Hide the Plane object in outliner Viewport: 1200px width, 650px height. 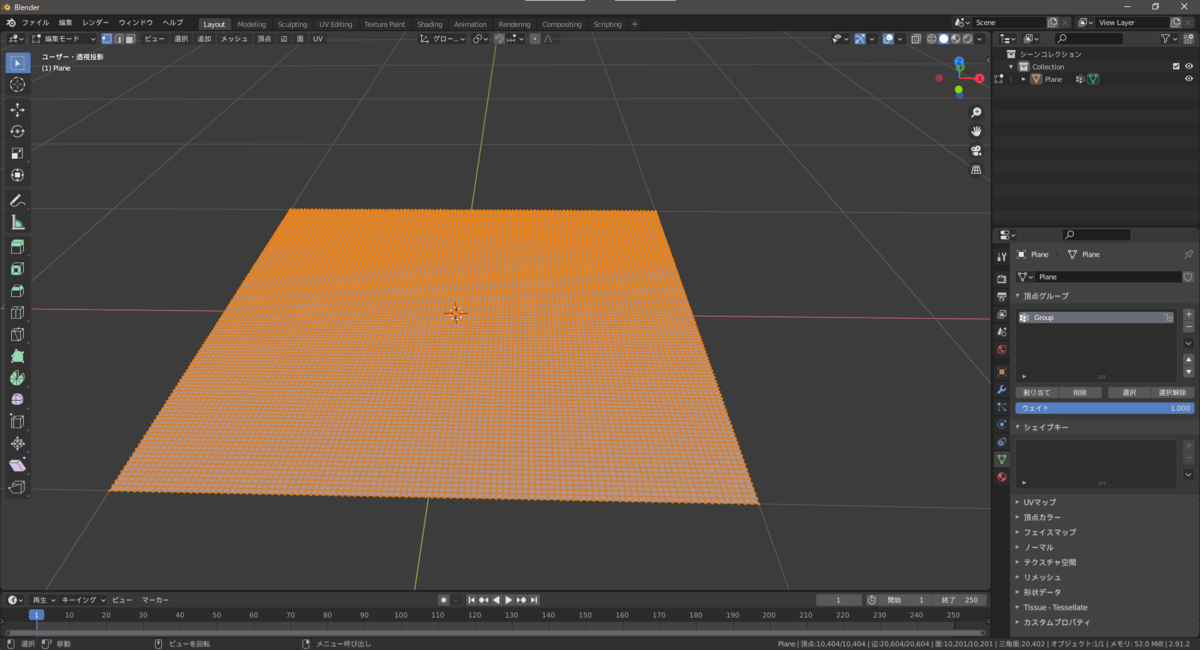point(1189,79)
